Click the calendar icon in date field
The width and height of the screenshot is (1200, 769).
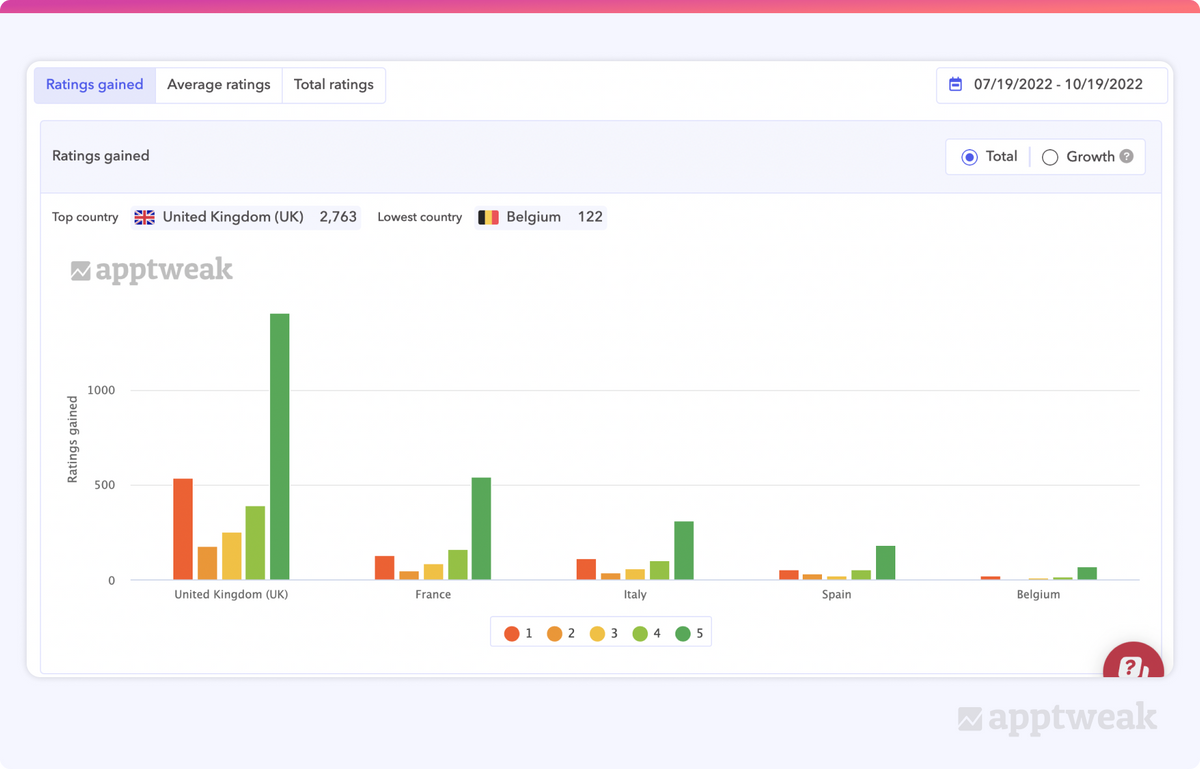[955, 85]
